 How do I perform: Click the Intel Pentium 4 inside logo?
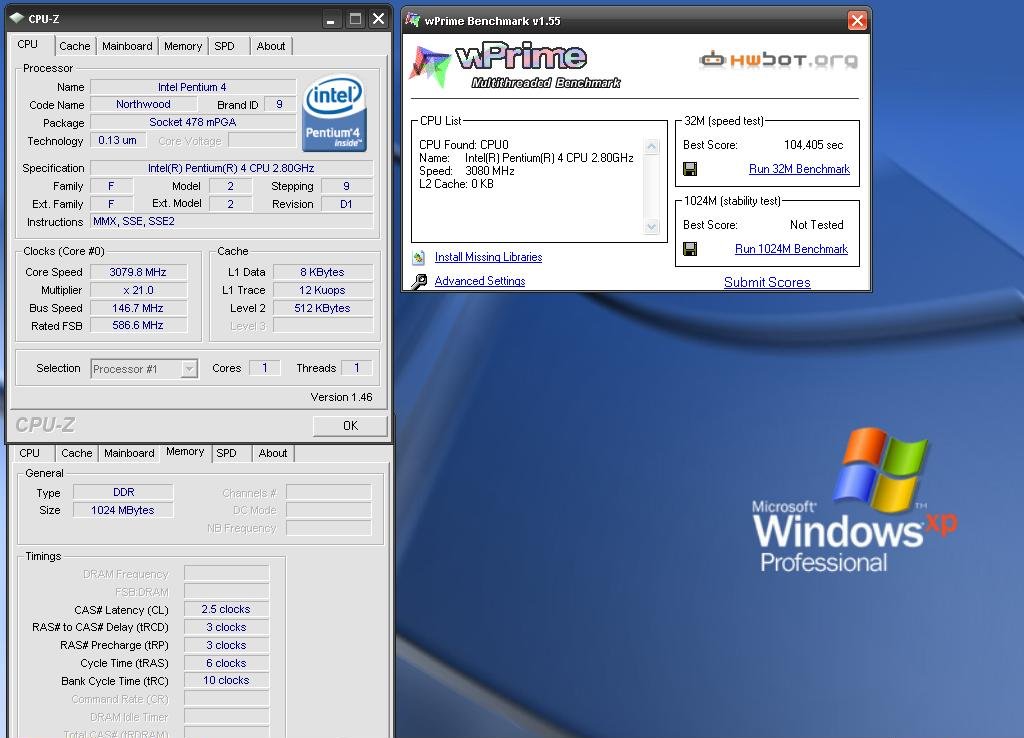pyautogui.click(x=334, y=114)
